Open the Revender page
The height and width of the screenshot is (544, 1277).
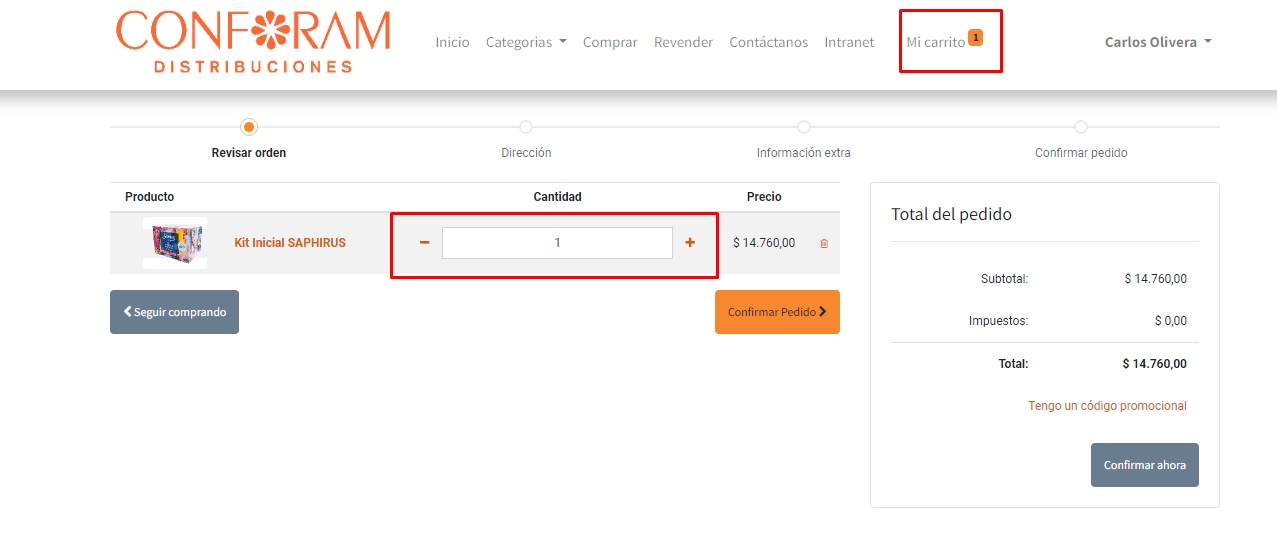tap(683, 42)
